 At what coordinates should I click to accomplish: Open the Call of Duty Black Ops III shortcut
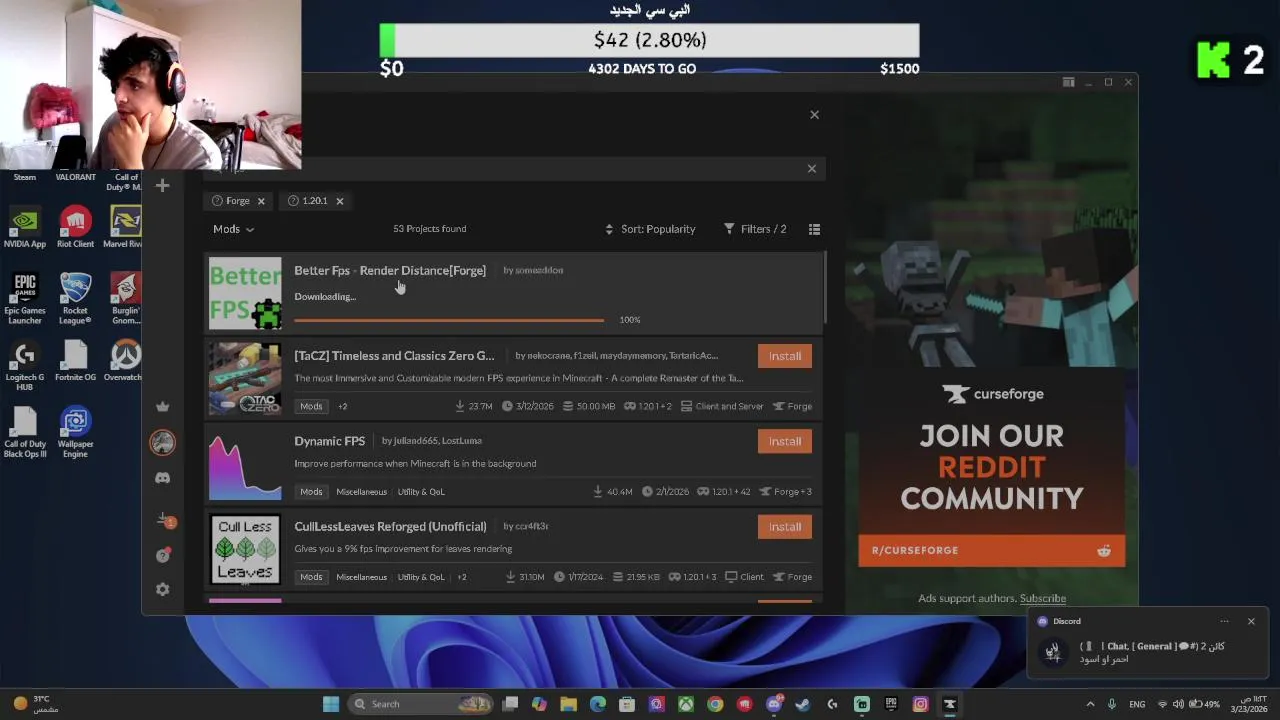click(x=24, y=432)
